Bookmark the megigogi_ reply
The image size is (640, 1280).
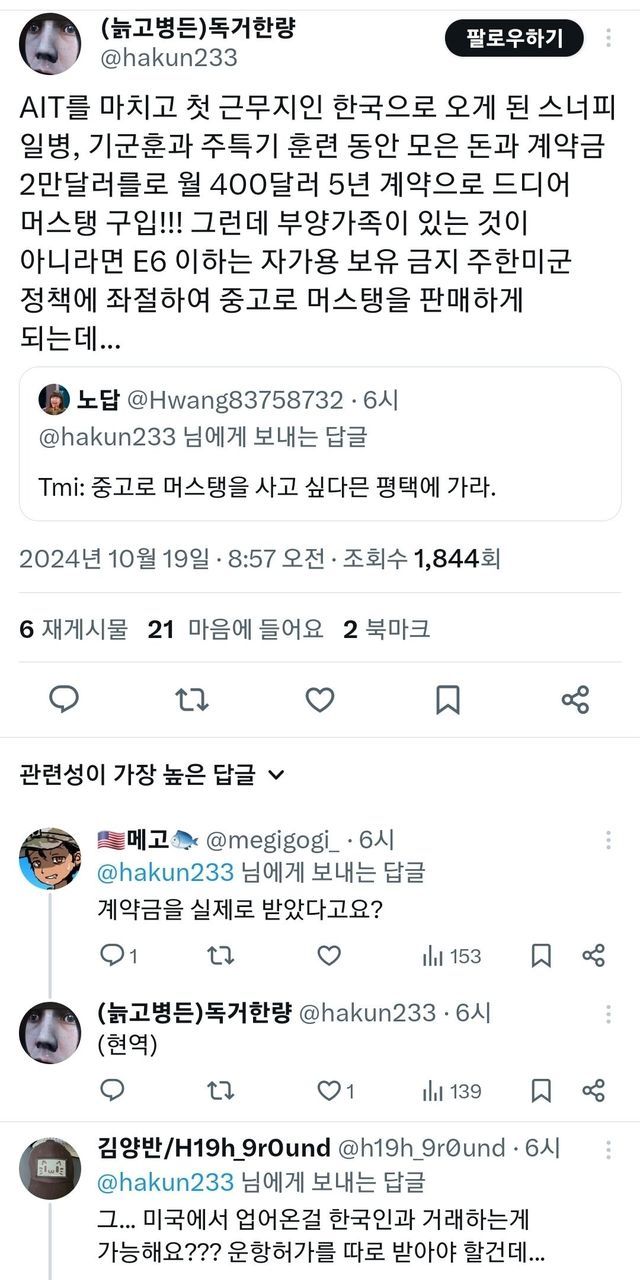coord(541,956)
